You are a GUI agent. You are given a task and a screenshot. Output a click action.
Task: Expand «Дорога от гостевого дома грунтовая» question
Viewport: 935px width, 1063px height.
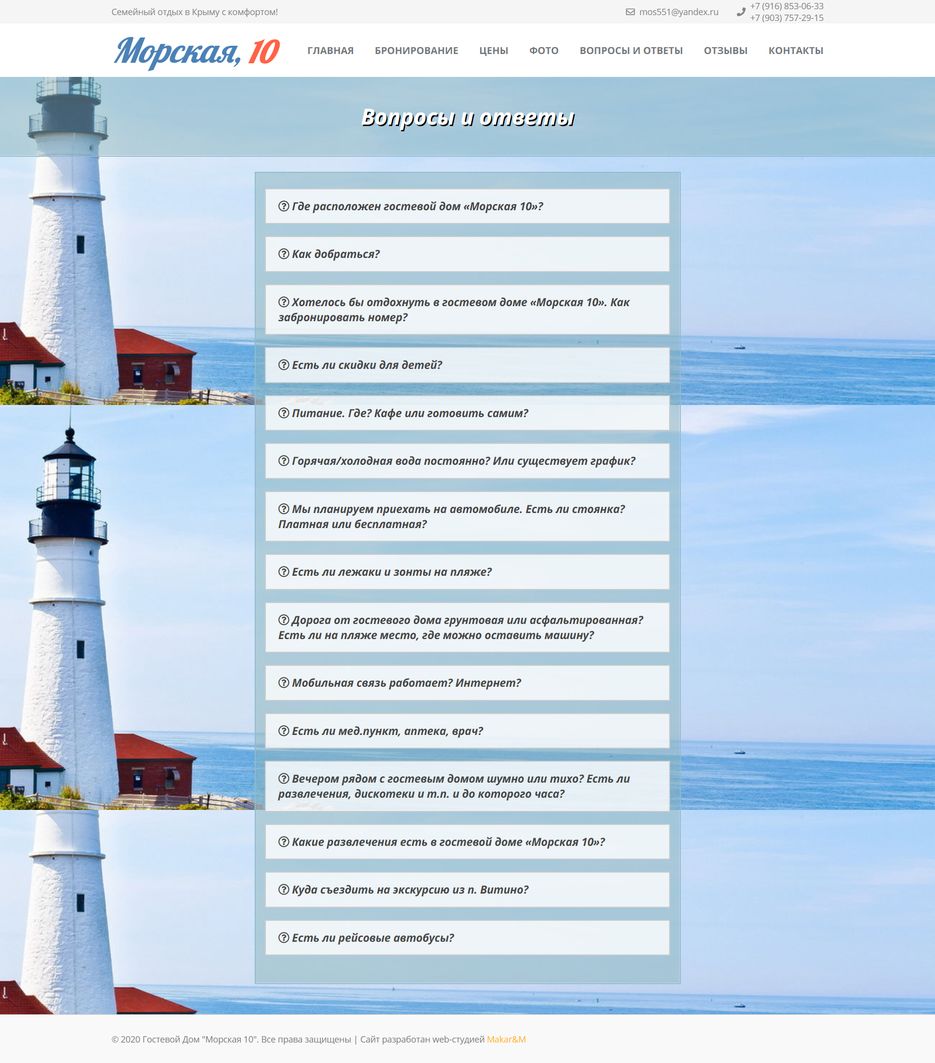tap(467, 627)
